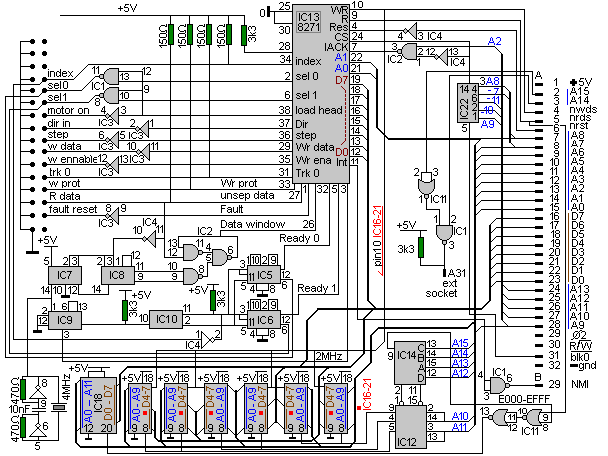The width and height of the screenshot is (608, 456).
Task: Click the IC9 chip block
Action: coord(65,319)
